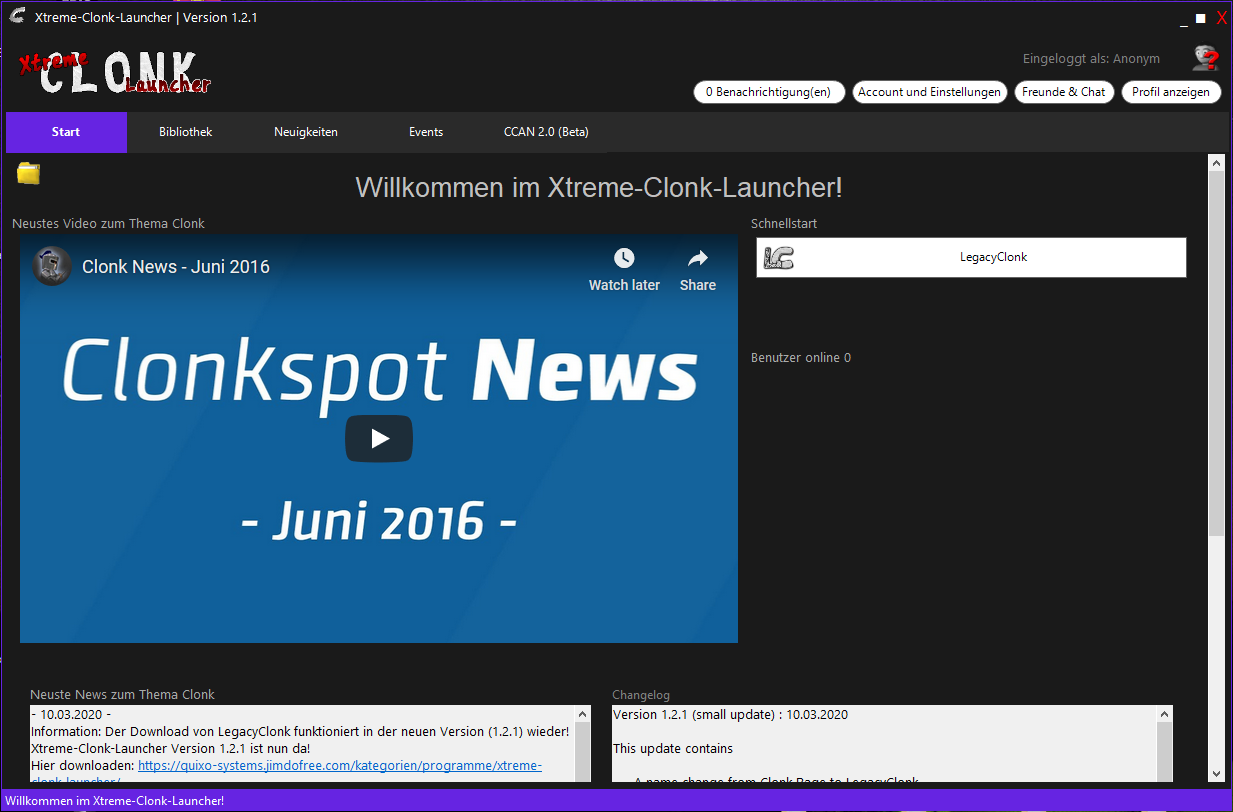The height and width of the screenshot is (812, 1233).
Task: Open Account und Einstellungen
Action: pos(929,92)
